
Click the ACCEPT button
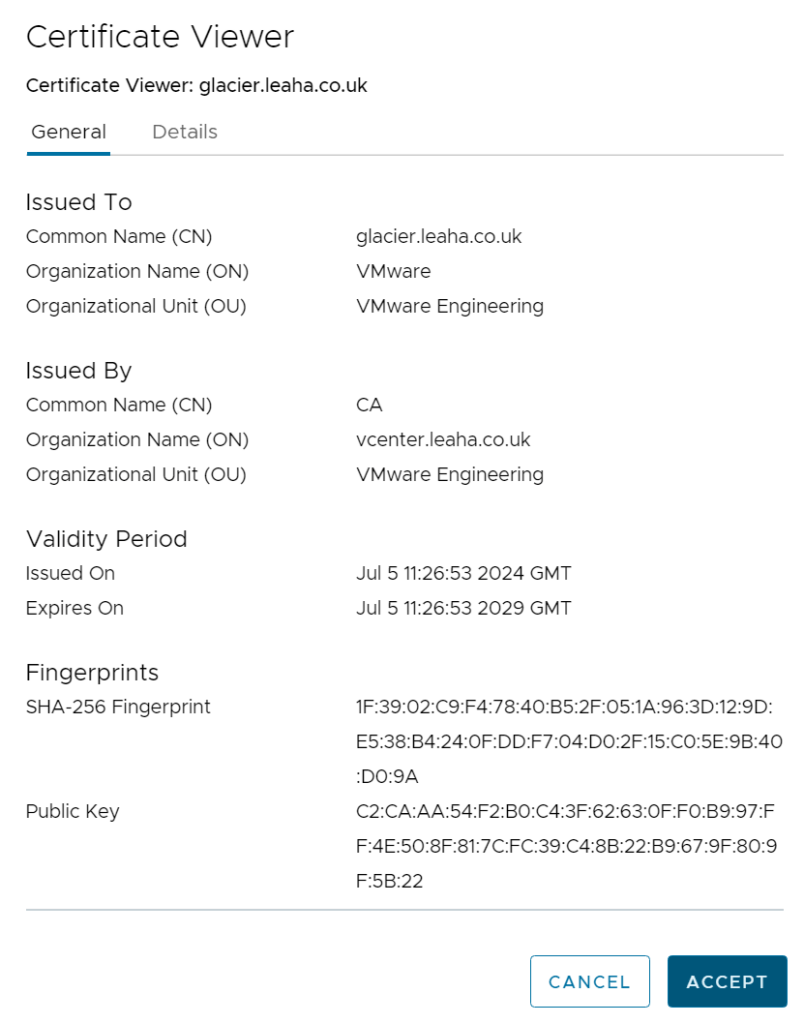pyautogui.click(x=727, y=982)
